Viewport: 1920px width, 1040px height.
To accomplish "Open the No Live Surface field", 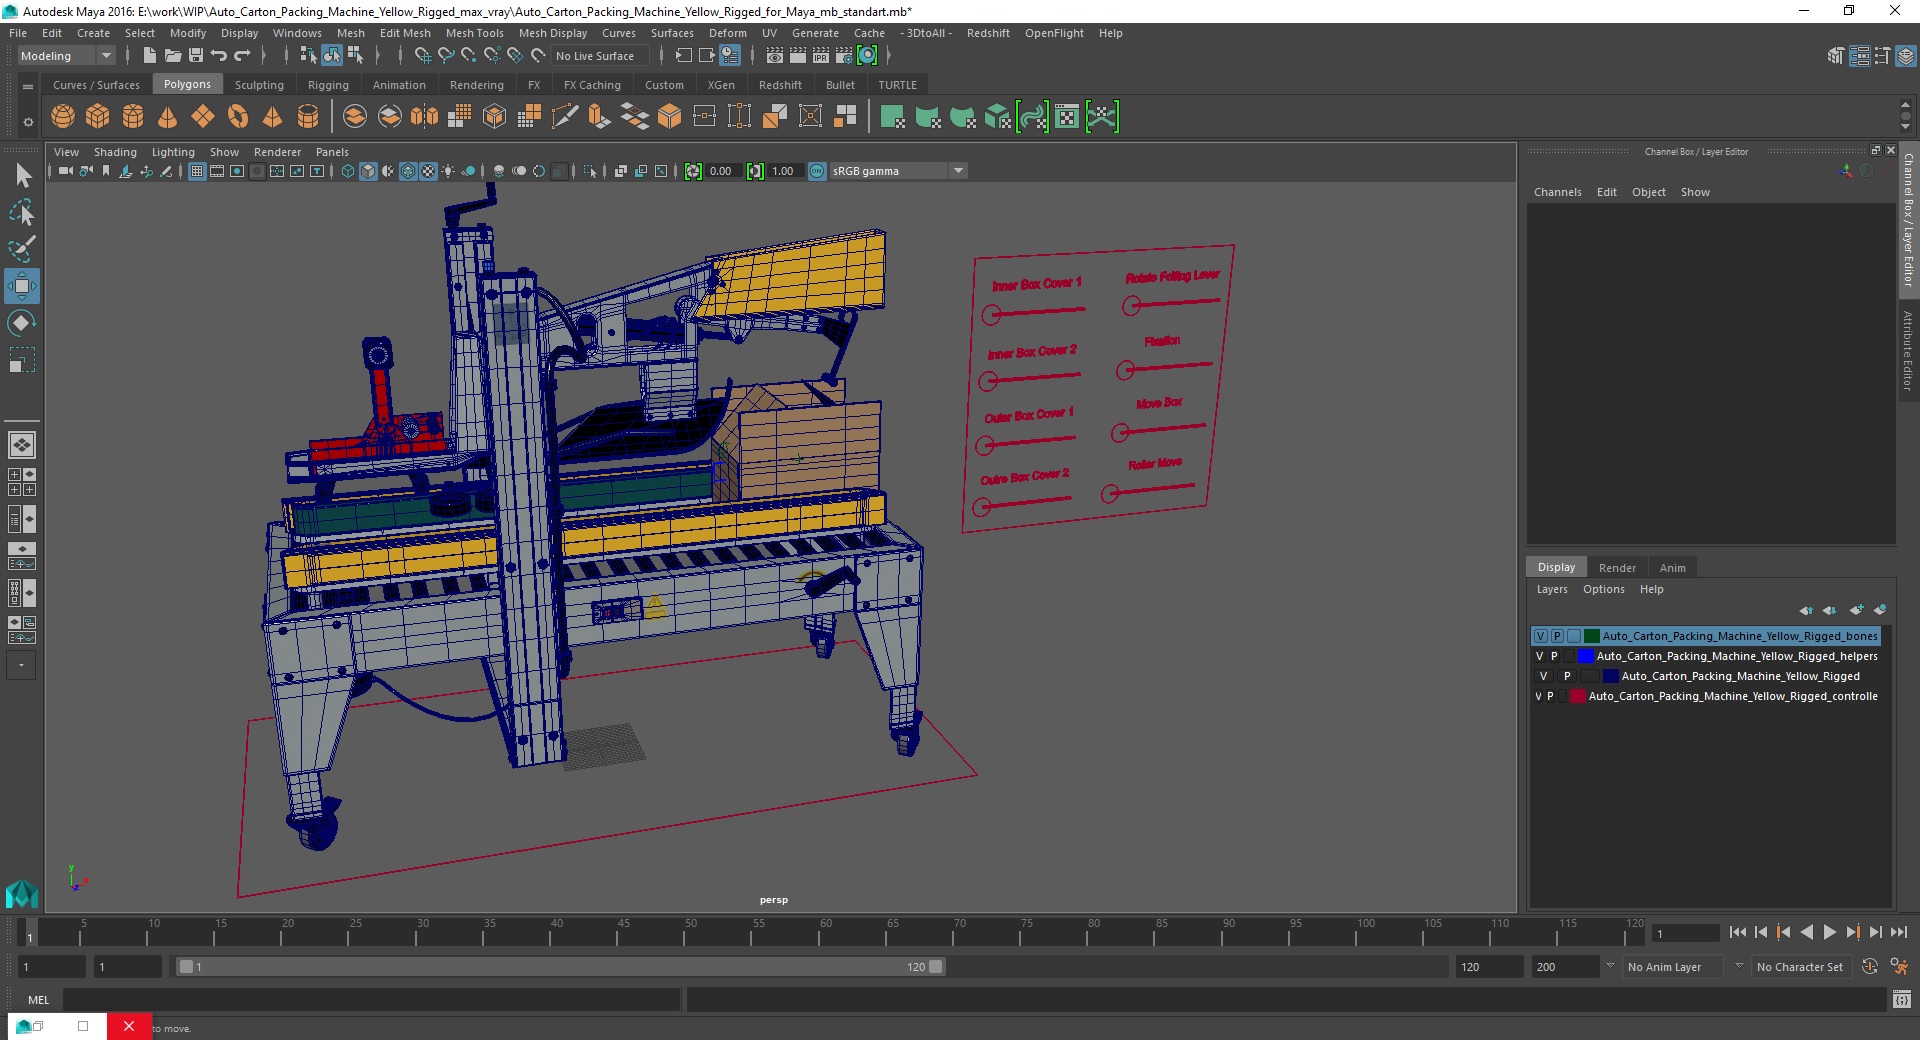I will (x=601, y=56).
